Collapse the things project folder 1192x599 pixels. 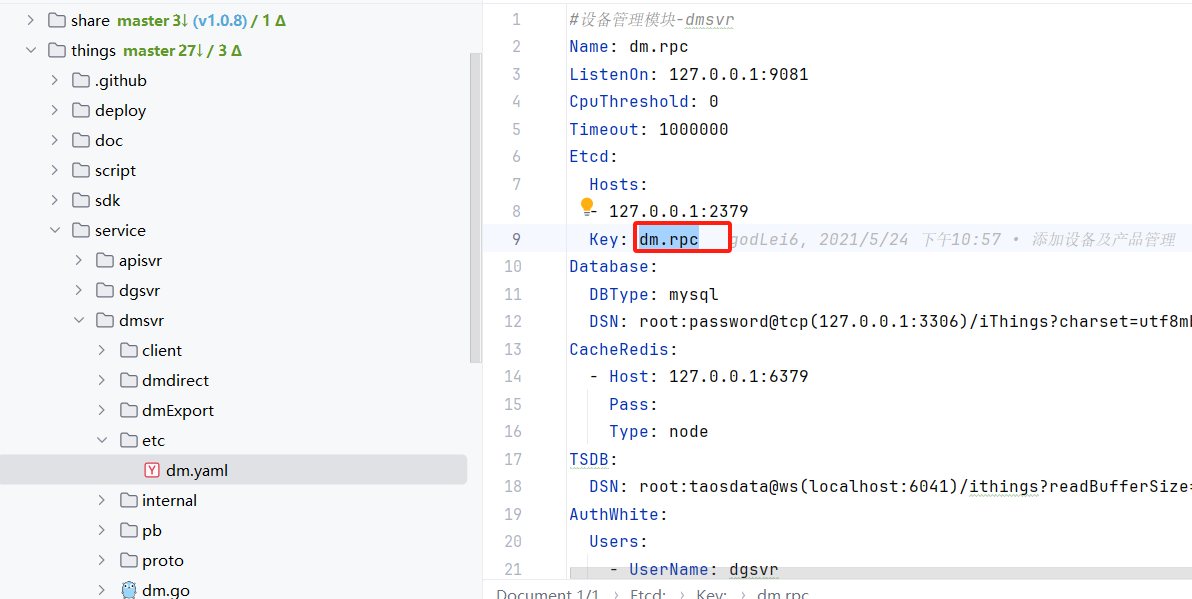pyautogui.click(x=31, y=50)
